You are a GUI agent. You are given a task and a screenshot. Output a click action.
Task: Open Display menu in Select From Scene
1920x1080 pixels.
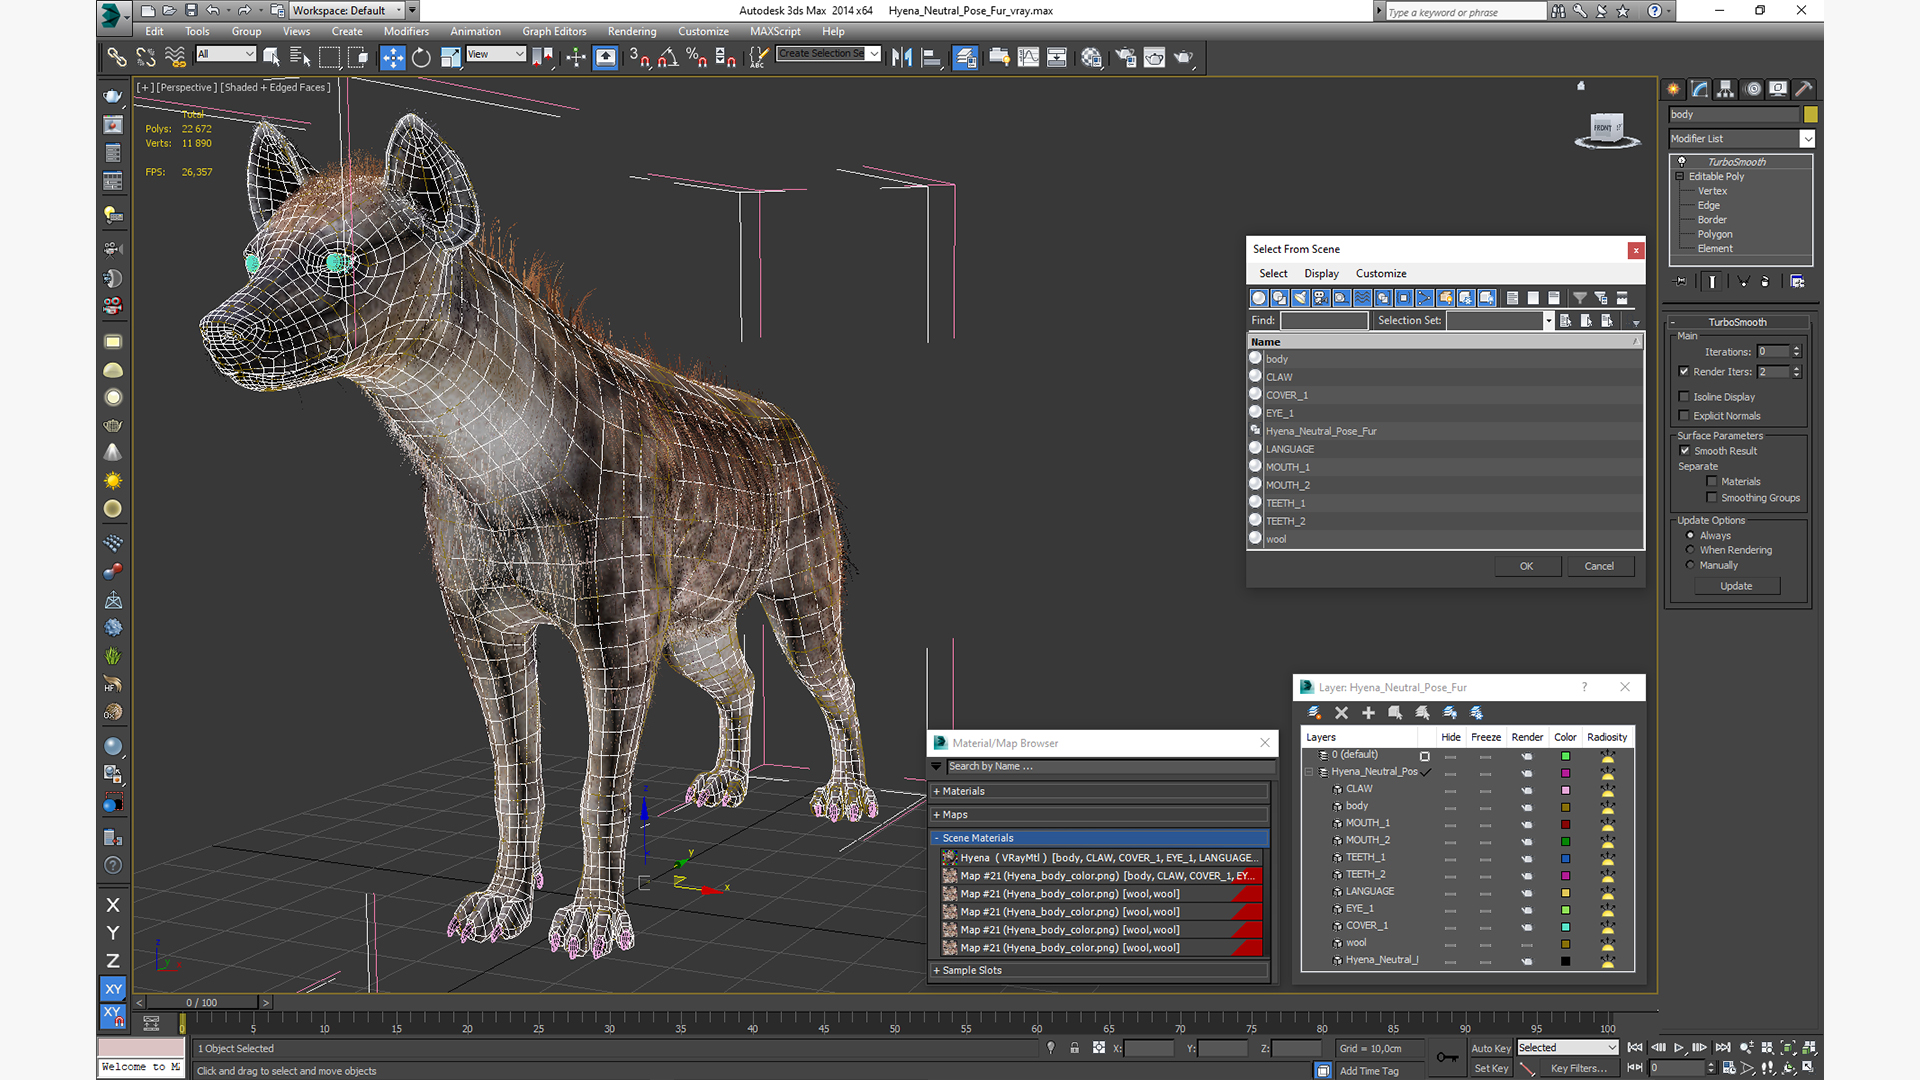1321,273
